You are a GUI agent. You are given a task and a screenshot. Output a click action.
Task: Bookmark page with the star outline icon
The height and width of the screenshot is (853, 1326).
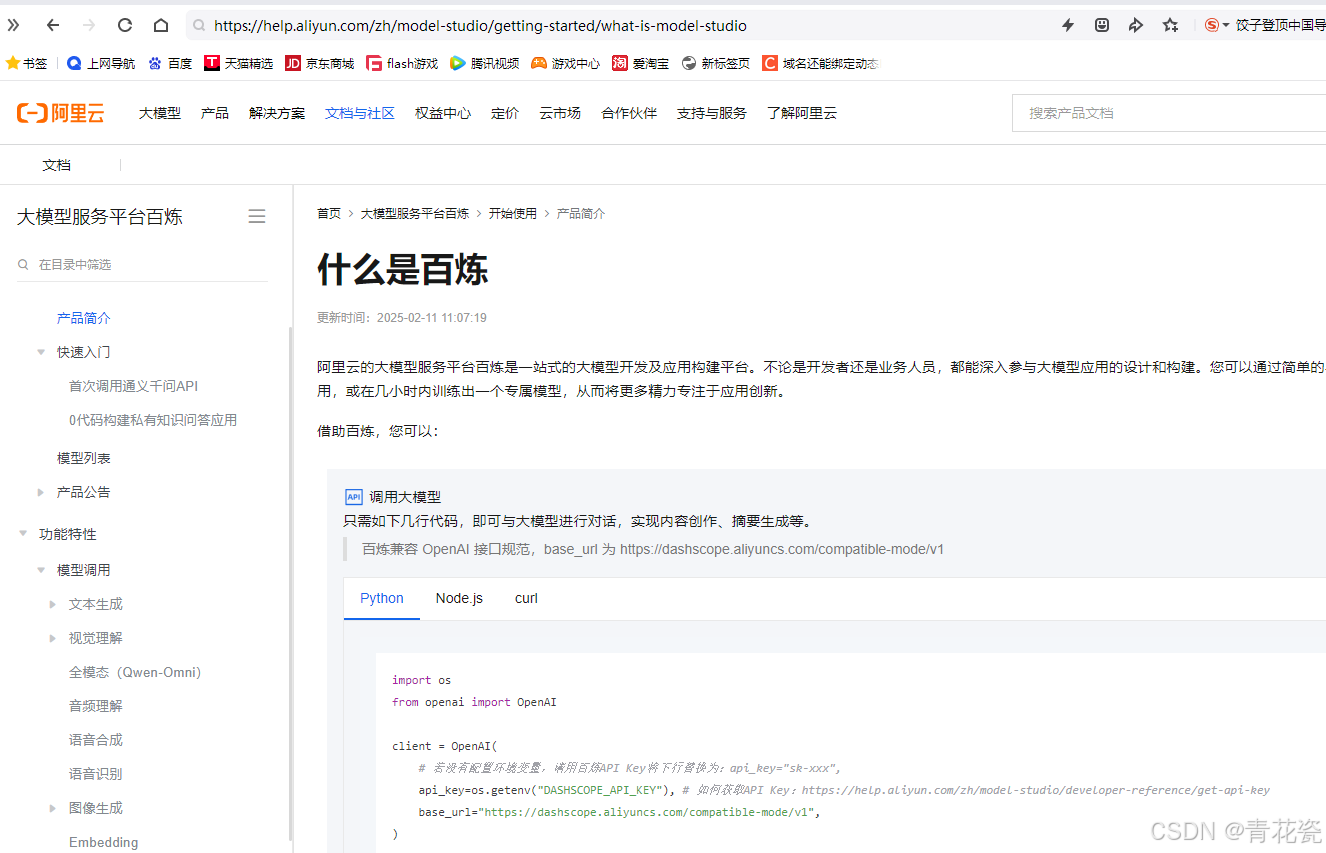(x=1170, y=25)
